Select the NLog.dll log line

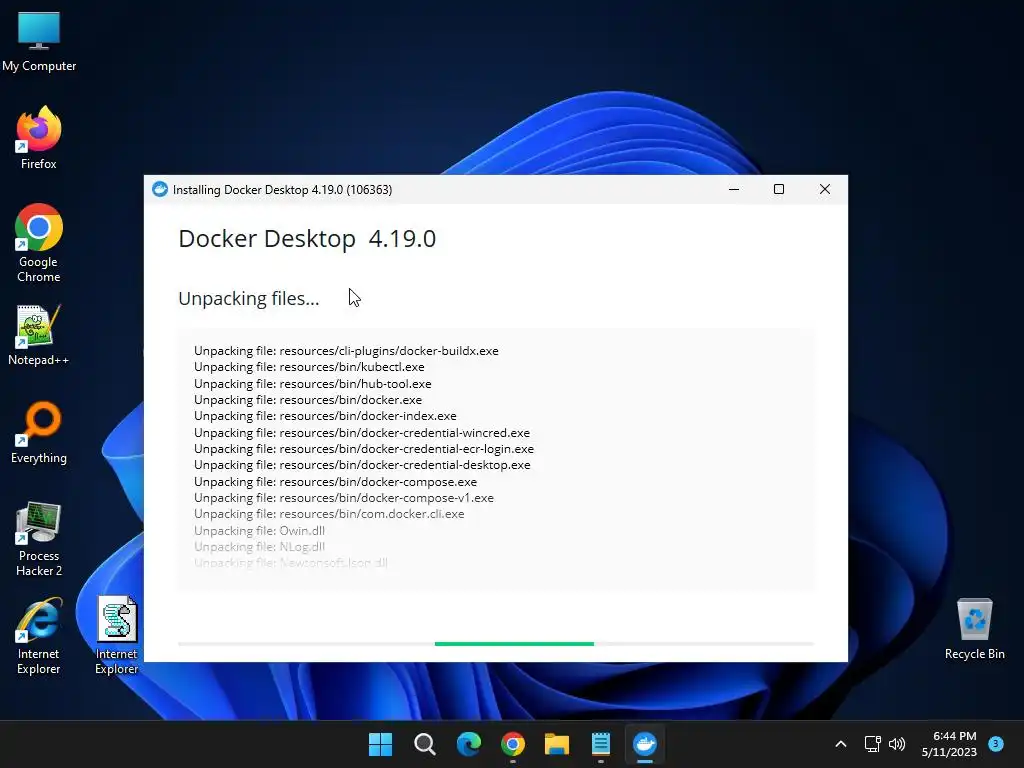[x=259, y=547]
